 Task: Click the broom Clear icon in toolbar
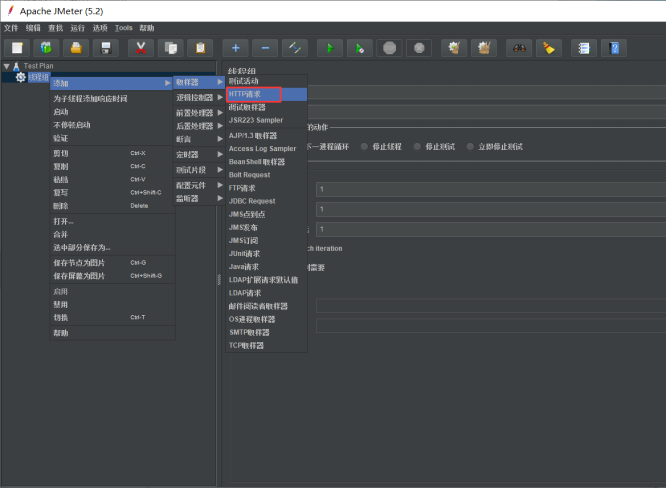[x=547, y=48]
